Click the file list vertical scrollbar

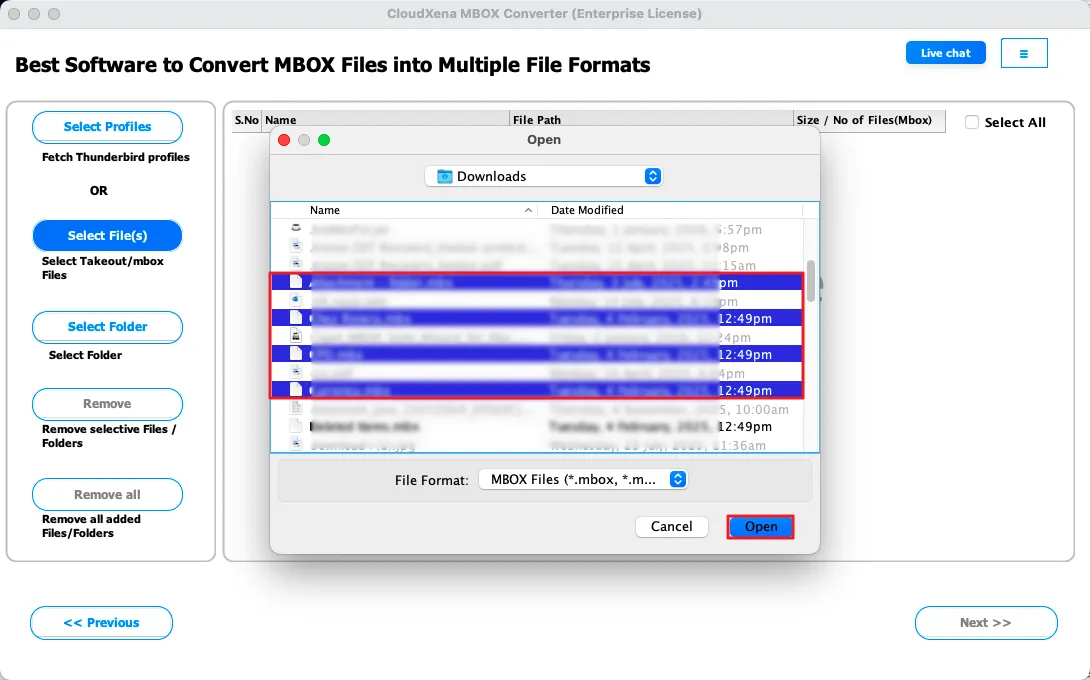811,273
